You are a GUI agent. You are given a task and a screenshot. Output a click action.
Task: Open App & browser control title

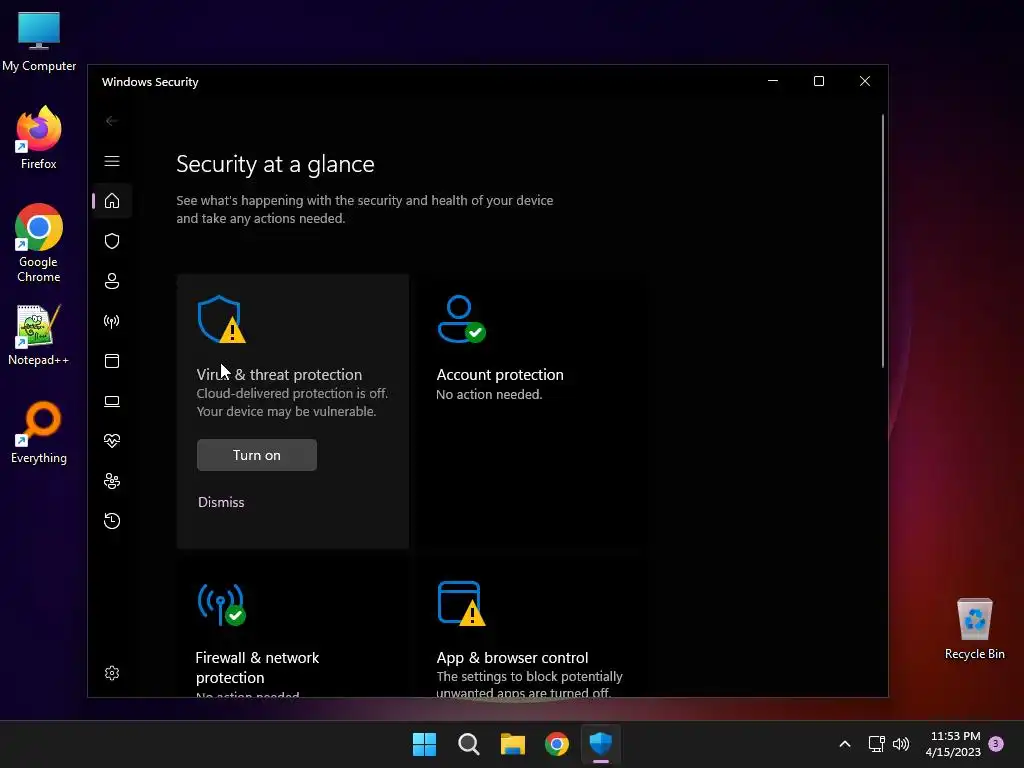(x=512, y=658)
